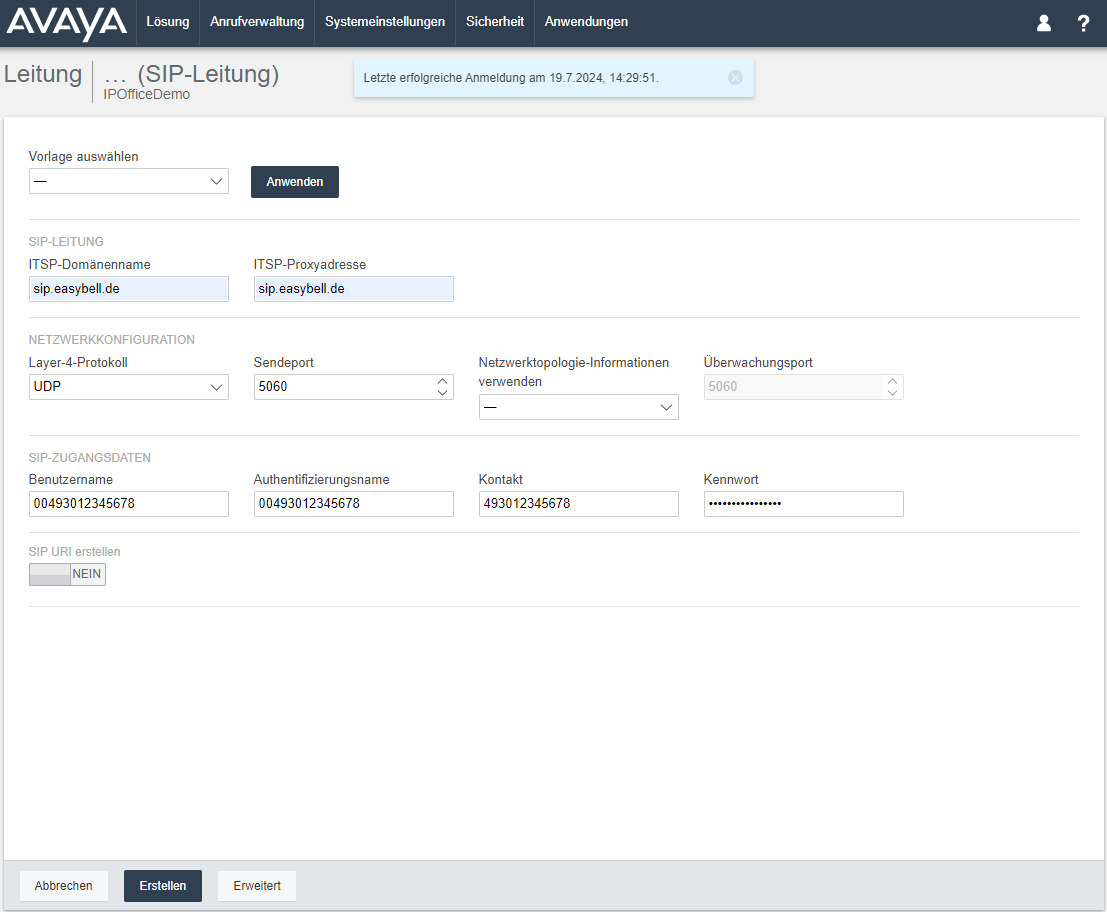Increase the Sendeport value with up arrow
The height and width of the screenshot is (912, 1107).
coord(442,381)
